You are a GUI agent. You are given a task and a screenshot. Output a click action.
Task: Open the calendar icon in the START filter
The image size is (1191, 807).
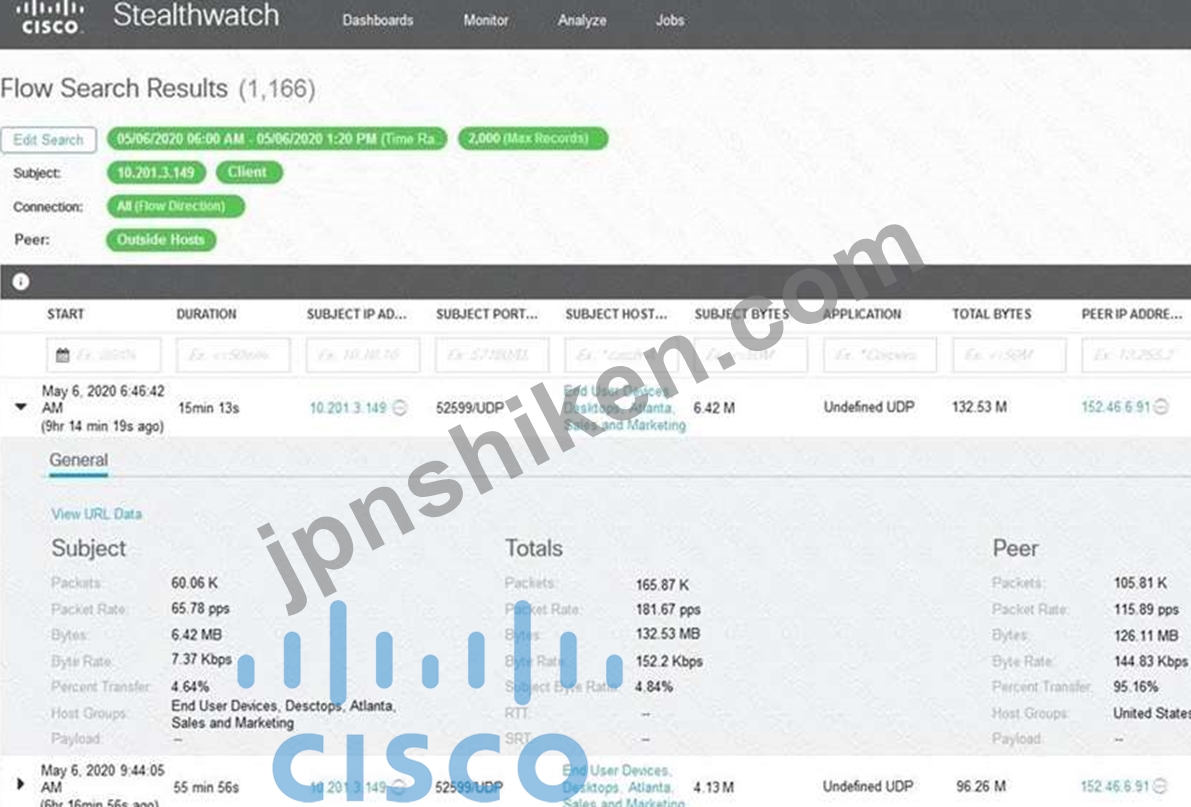click(x=62, y=355)
